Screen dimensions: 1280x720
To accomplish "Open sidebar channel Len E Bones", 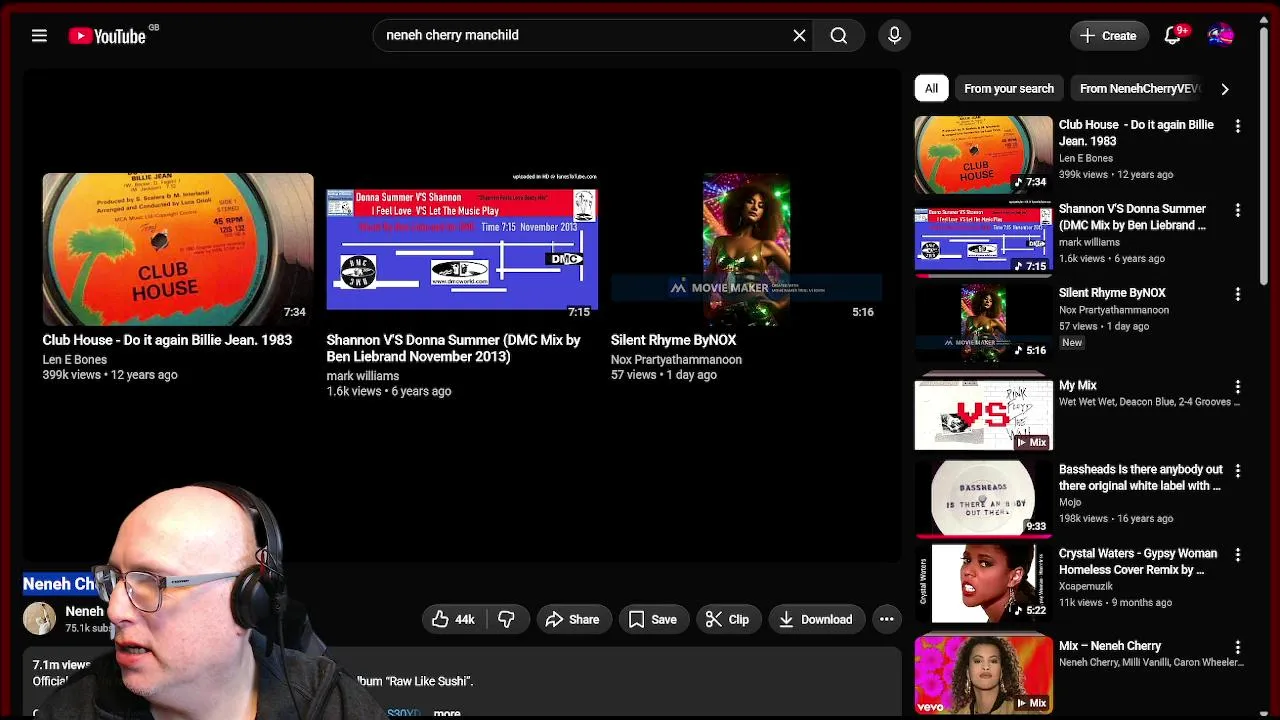I will (1086, 158).
